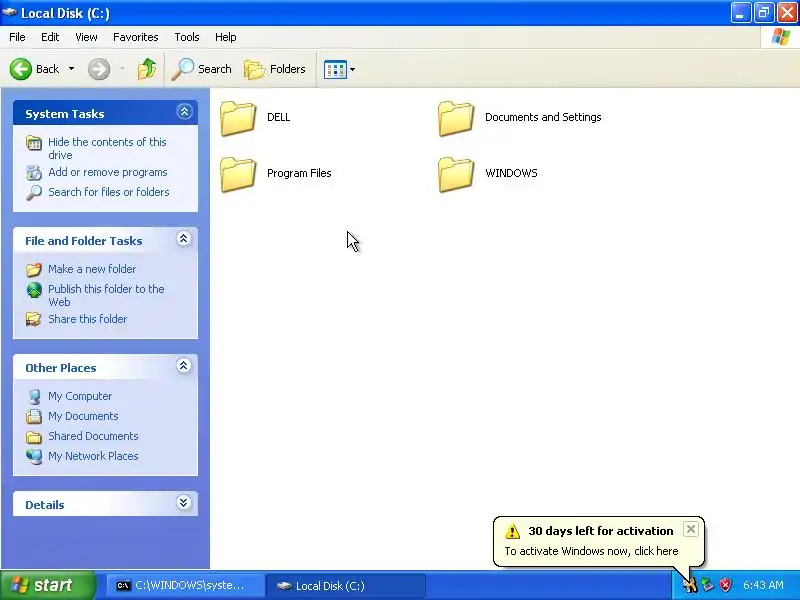Click the WINDOWS folder name label
This screenshot has height=600, width=800.
[x=511, y=173]
